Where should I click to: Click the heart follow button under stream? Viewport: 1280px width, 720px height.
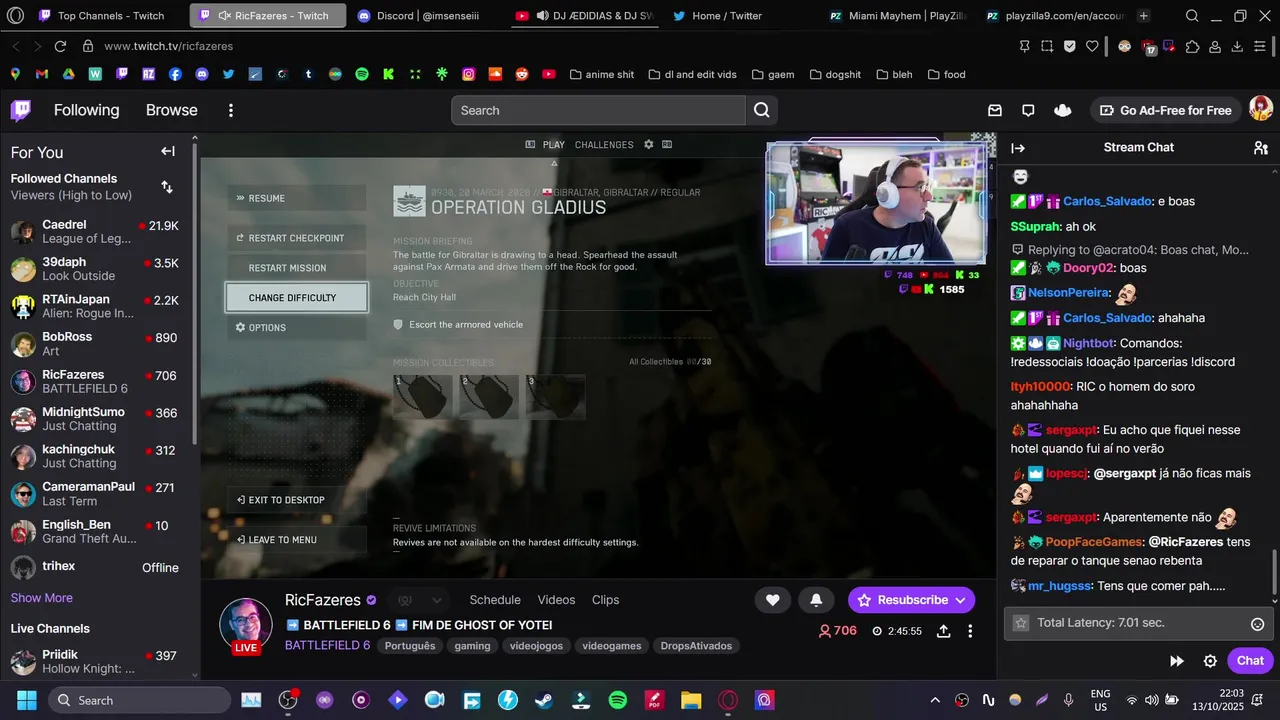point(772,600)
